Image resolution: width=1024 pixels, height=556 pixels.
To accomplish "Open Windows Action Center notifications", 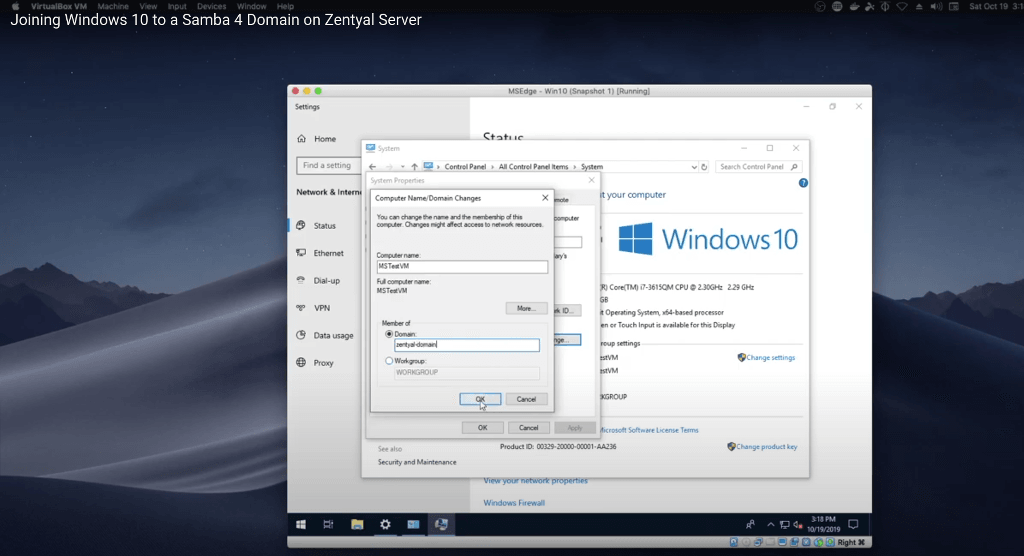I will (853, 525).
